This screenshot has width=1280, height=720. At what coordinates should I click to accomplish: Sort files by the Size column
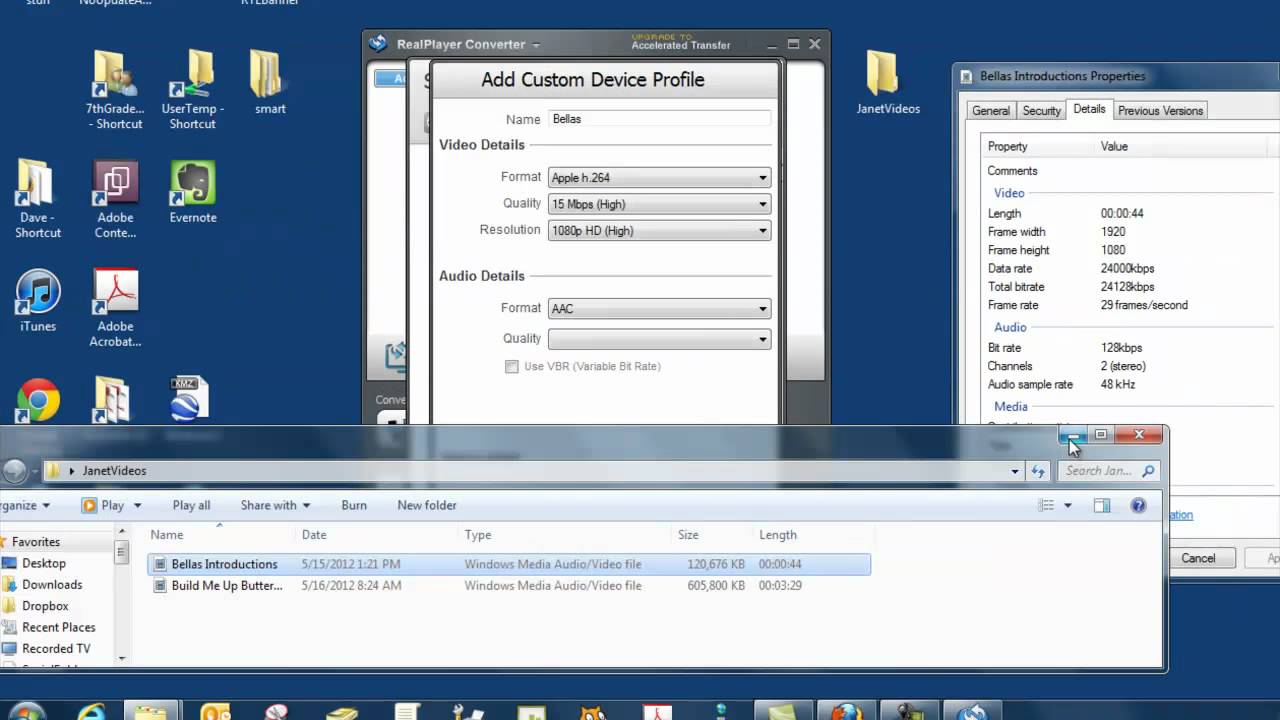tap(714, 535)
